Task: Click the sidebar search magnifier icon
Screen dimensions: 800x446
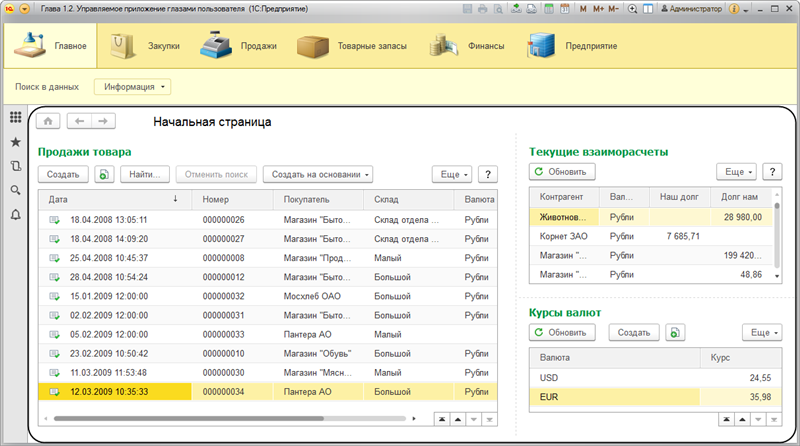Action: pos(15,190)
